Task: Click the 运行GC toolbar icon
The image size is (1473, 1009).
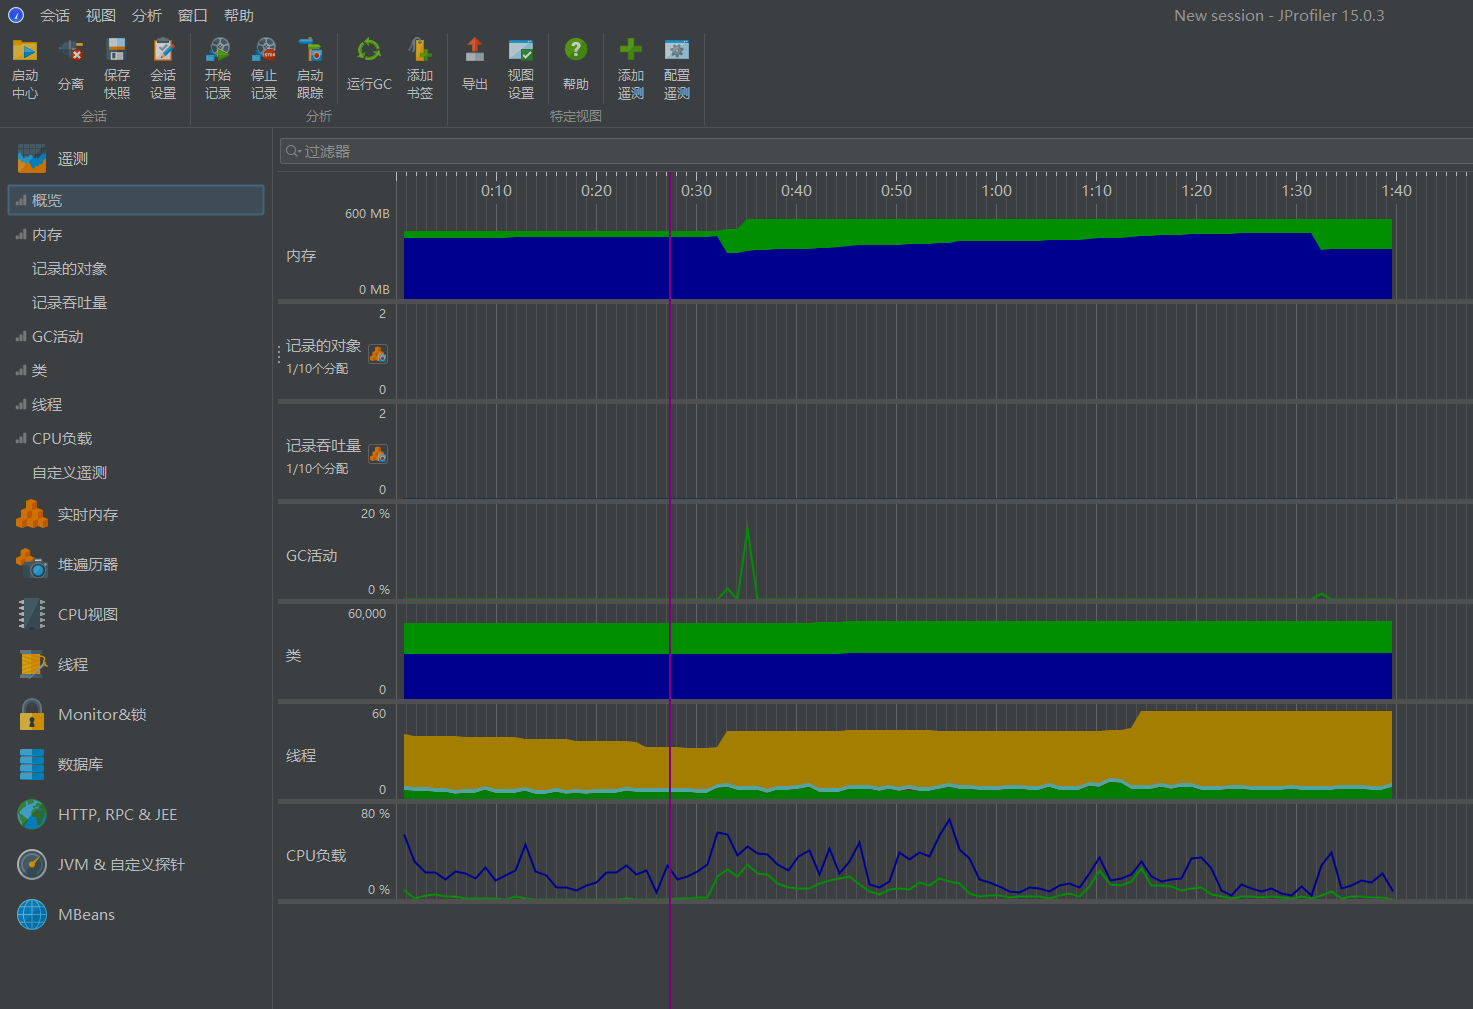Action: coord(369,50)
